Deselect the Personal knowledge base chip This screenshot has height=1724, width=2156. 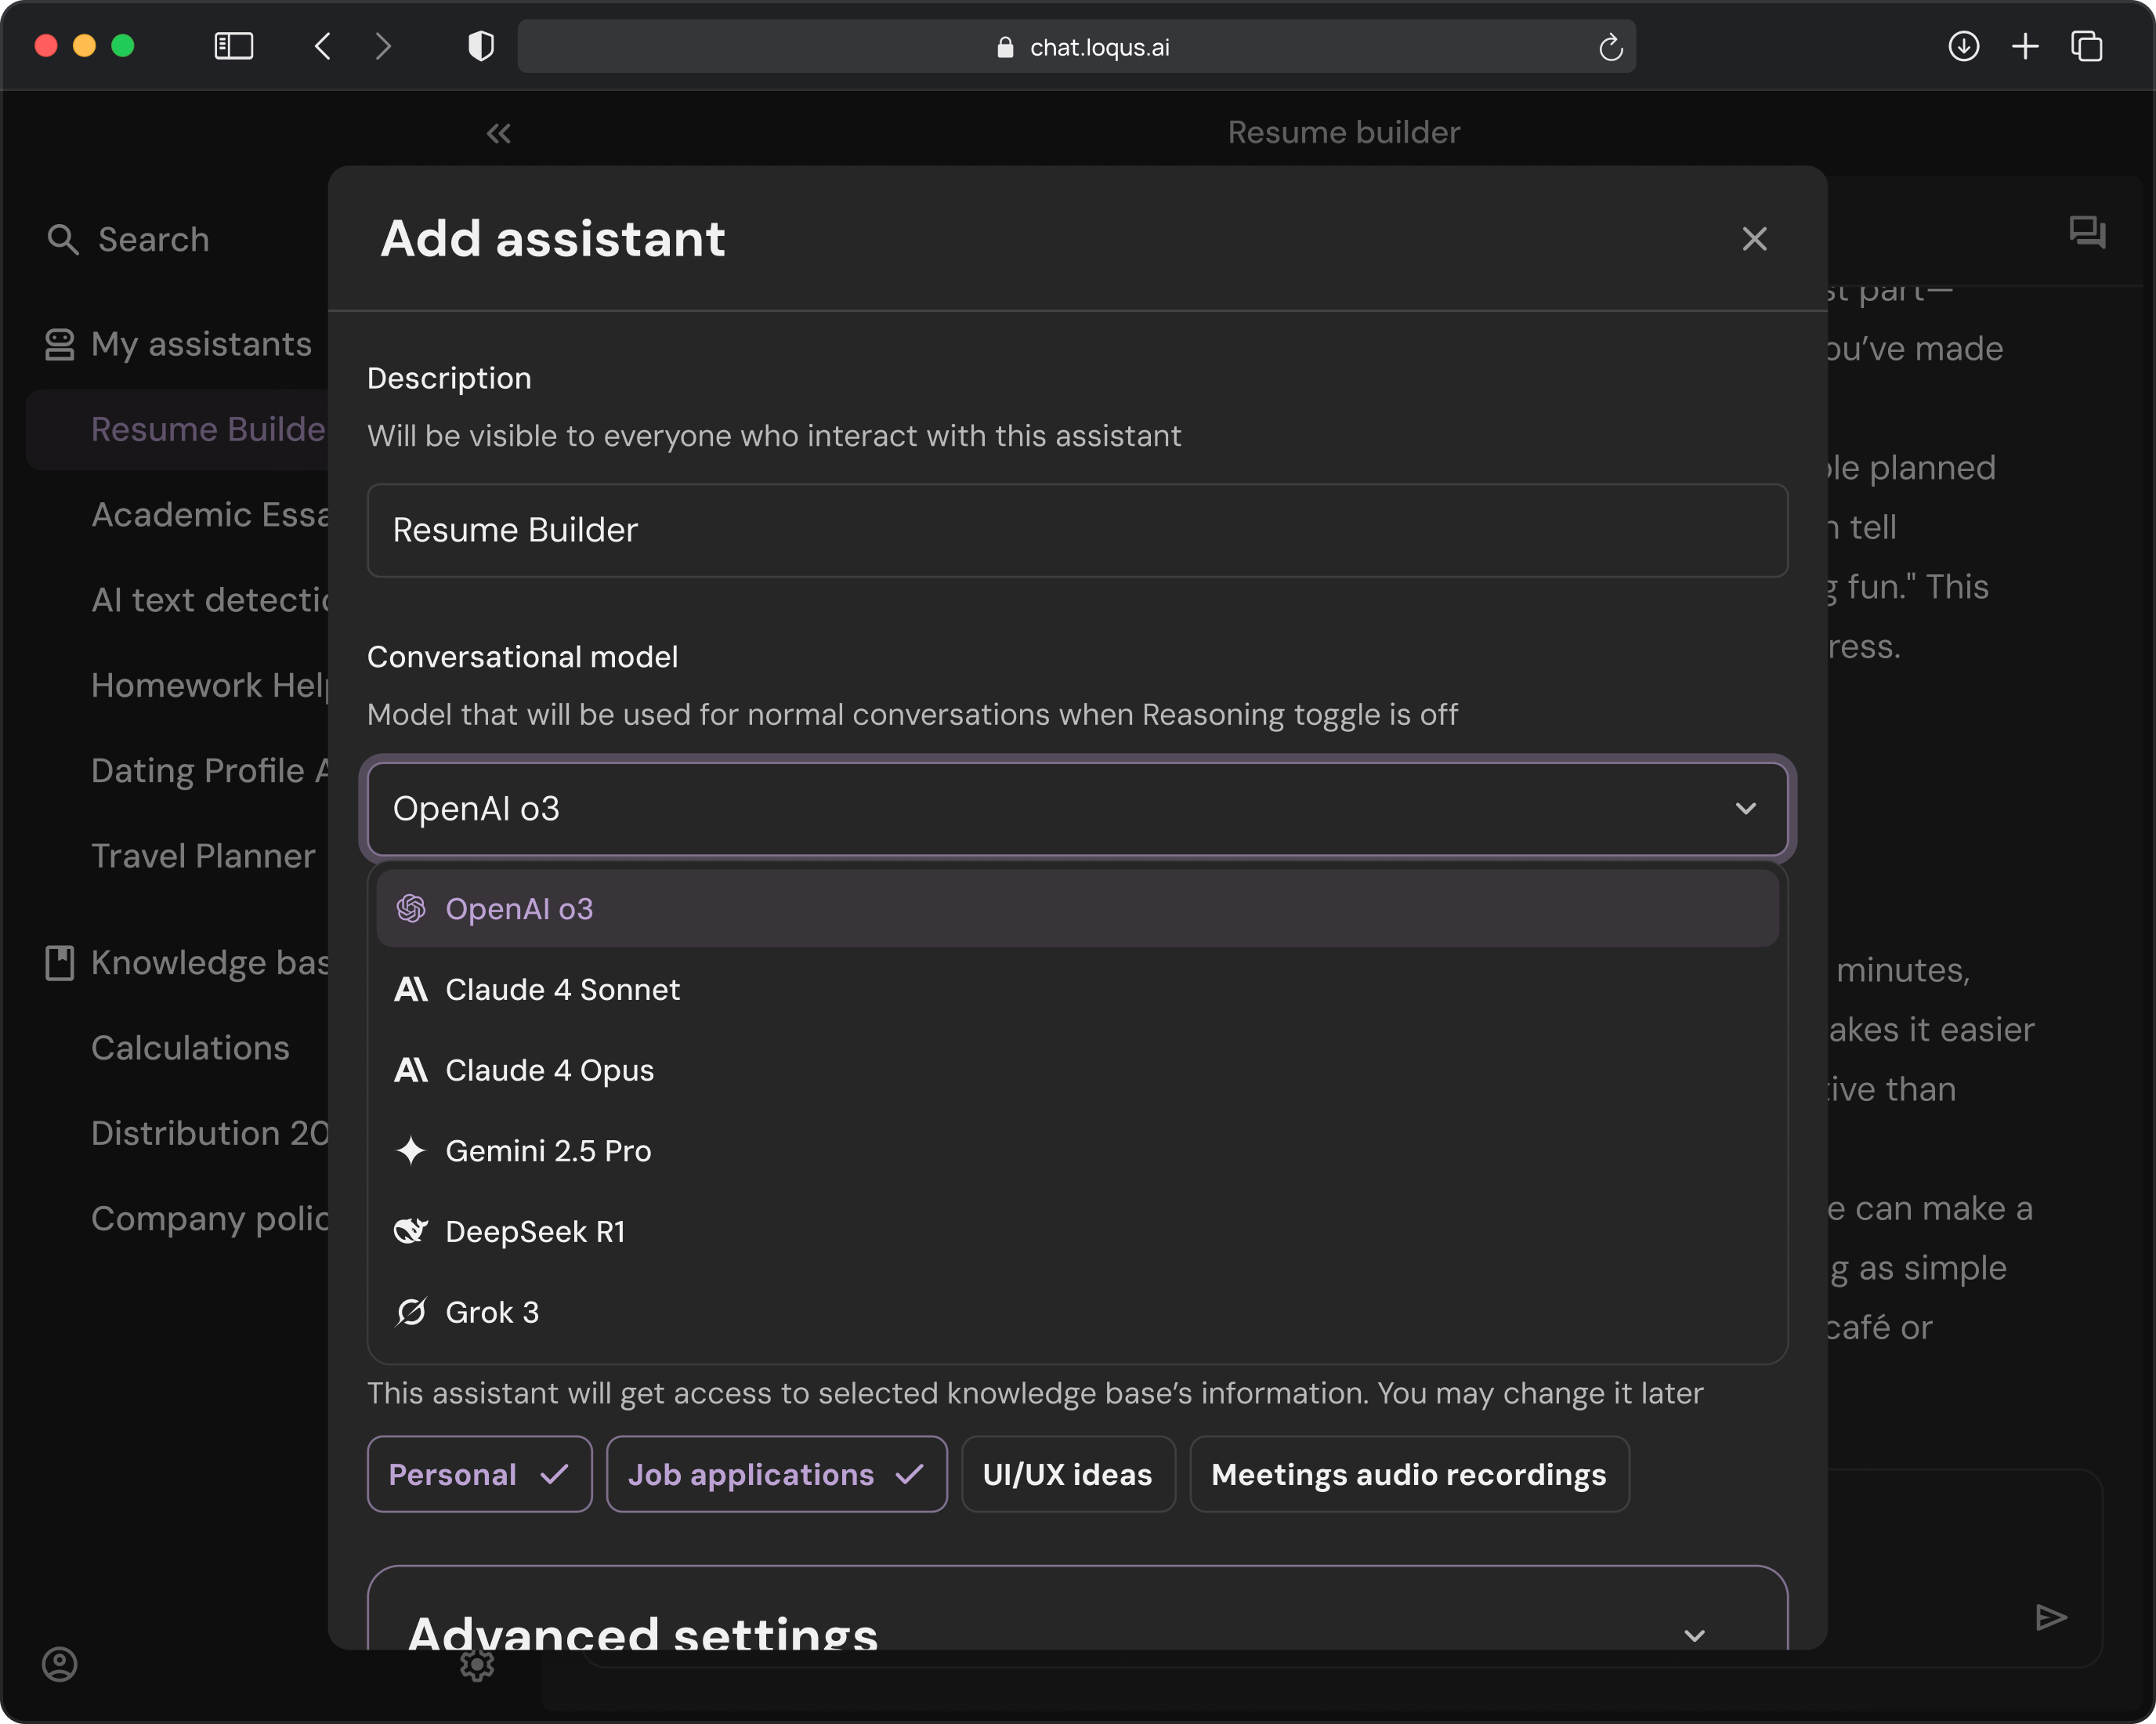point(480,1474)
